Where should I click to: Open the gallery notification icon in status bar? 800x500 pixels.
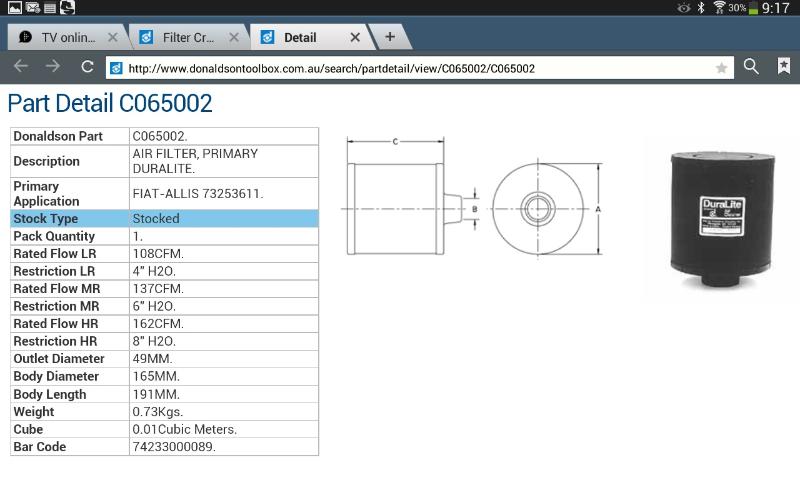[x=14, y=7]
